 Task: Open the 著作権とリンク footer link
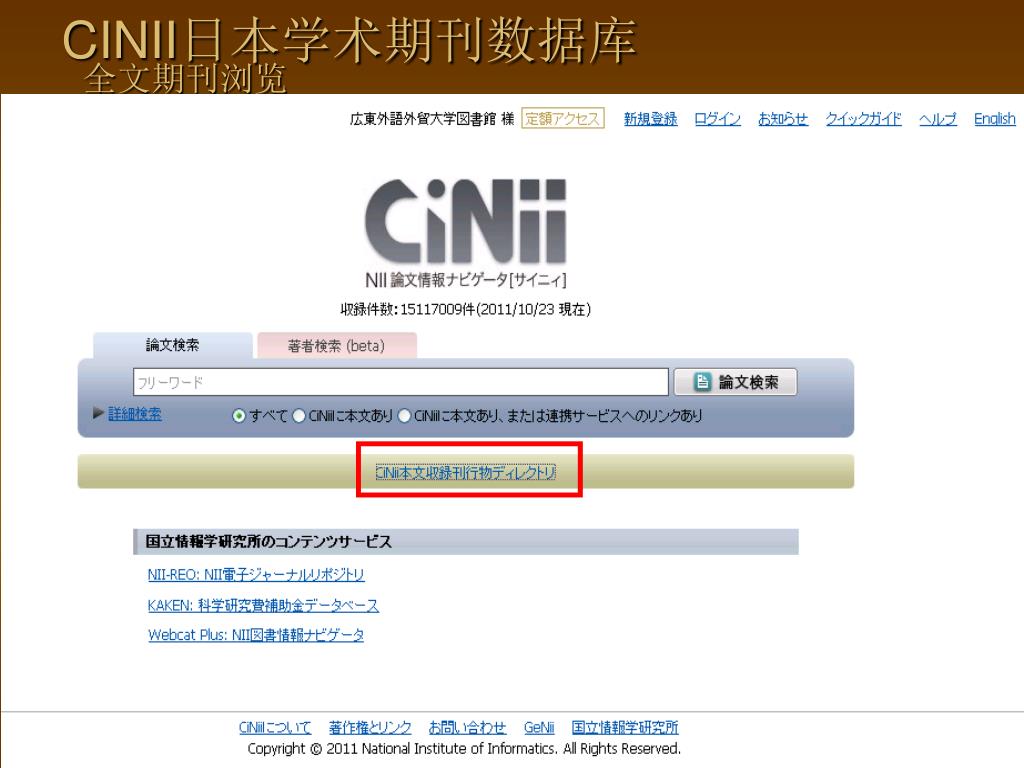click(370, 728)
